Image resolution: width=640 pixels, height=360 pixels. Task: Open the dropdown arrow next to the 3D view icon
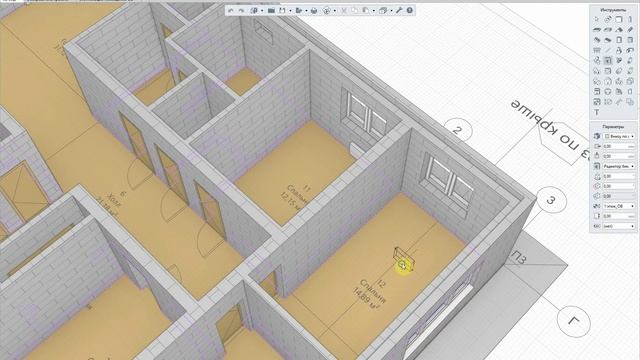335,11
